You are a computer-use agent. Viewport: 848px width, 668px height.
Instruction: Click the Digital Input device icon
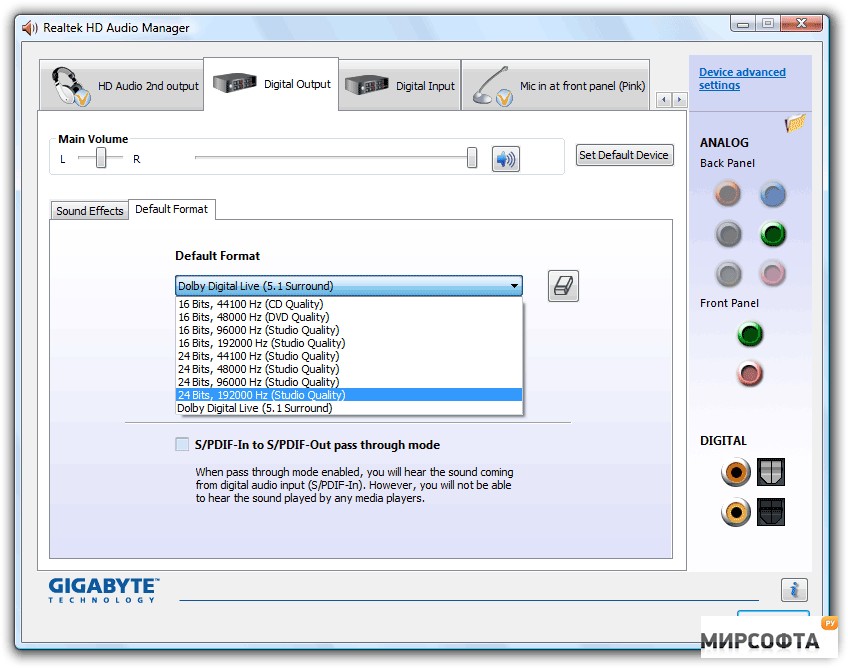tap(367, 85)
